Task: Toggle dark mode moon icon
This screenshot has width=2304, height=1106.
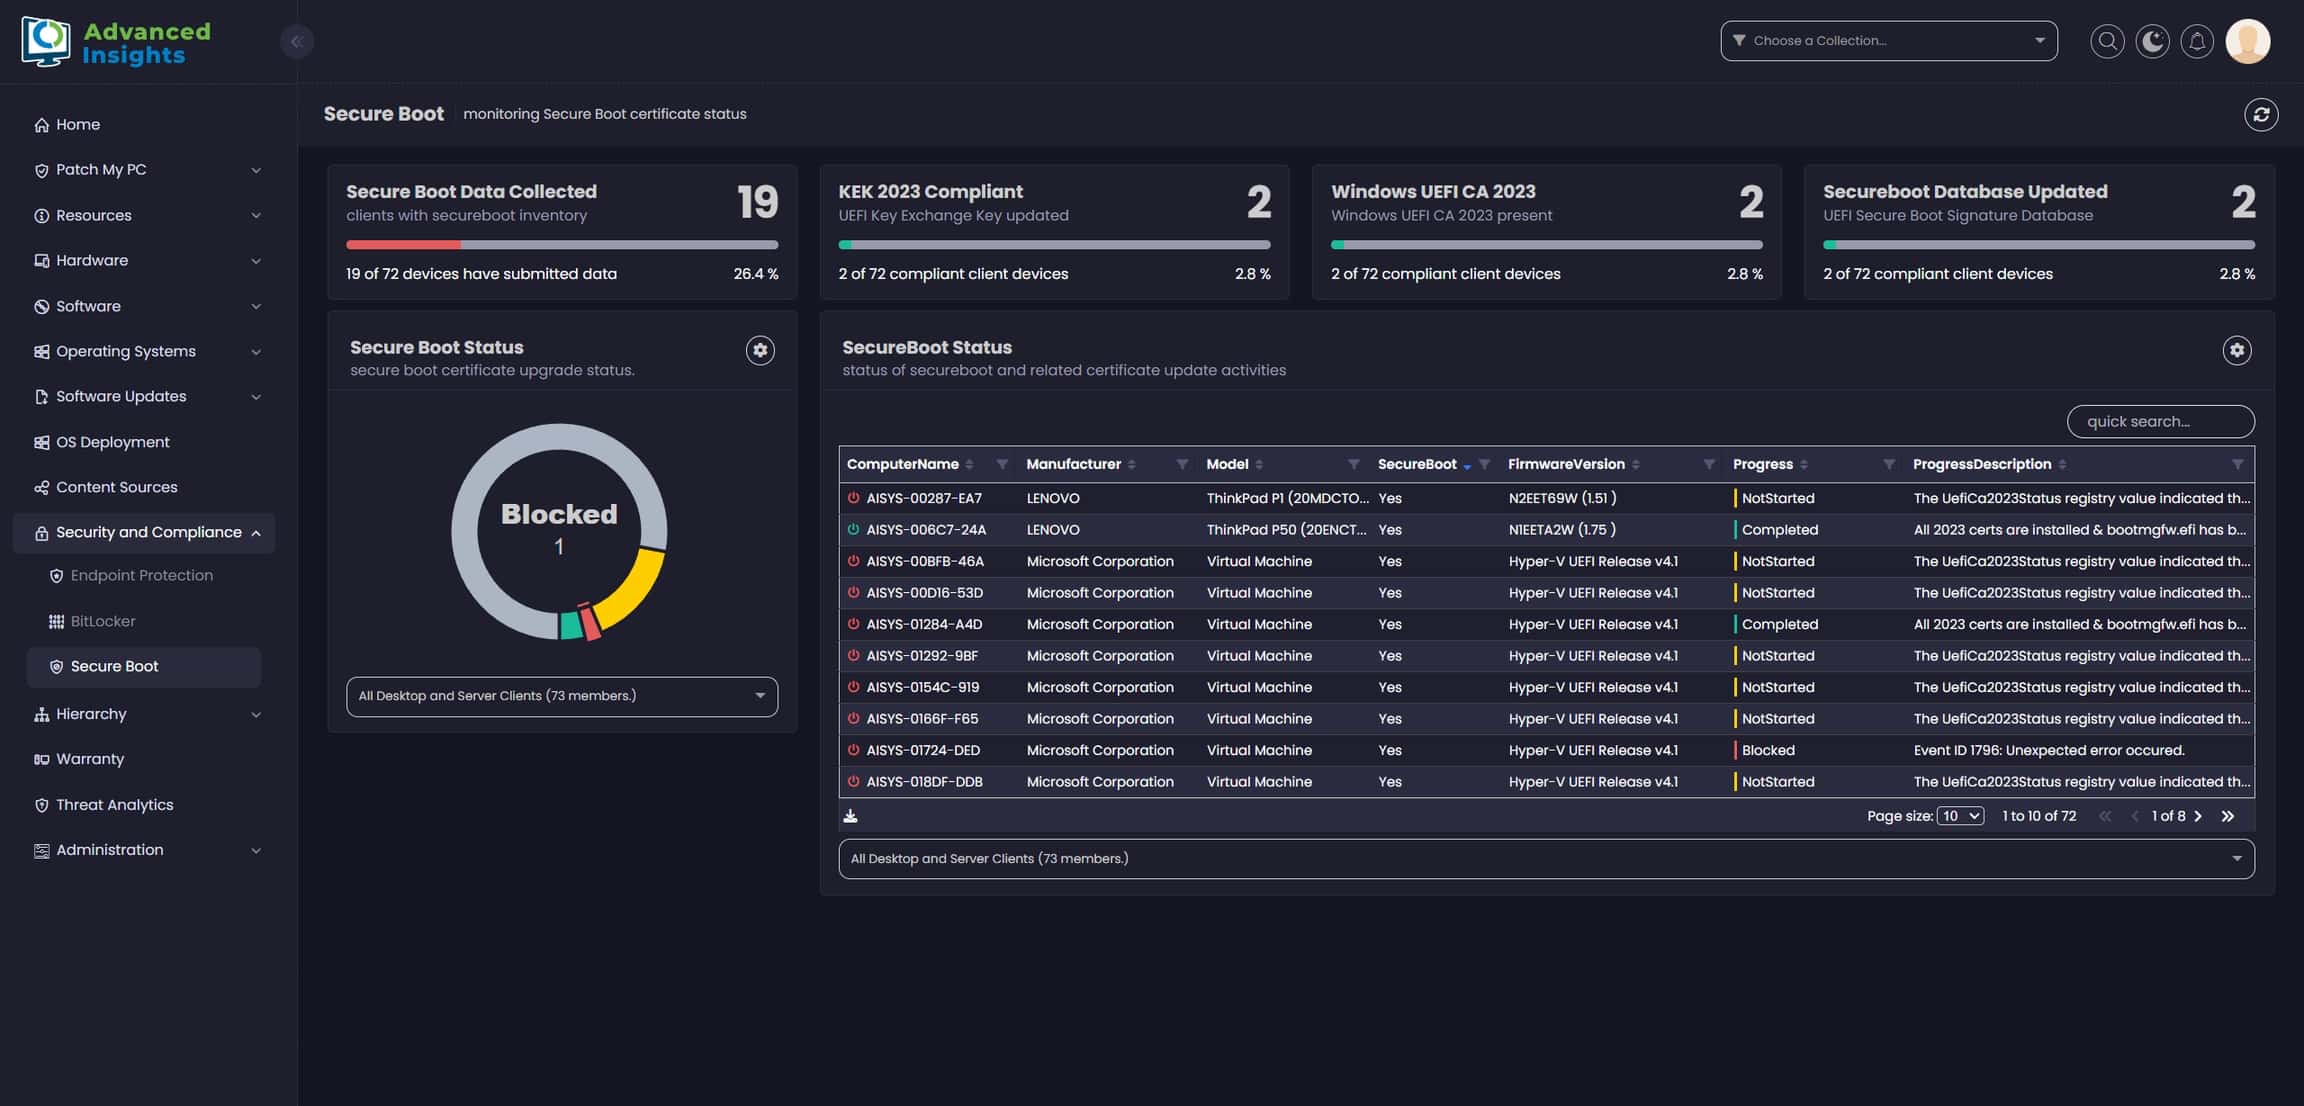Action: [2152, 41]
